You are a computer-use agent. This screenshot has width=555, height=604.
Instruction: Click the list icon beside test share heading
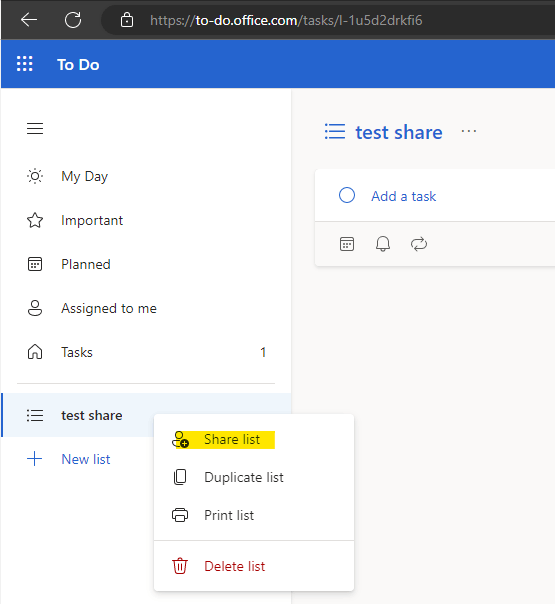[x=335, y=132]
